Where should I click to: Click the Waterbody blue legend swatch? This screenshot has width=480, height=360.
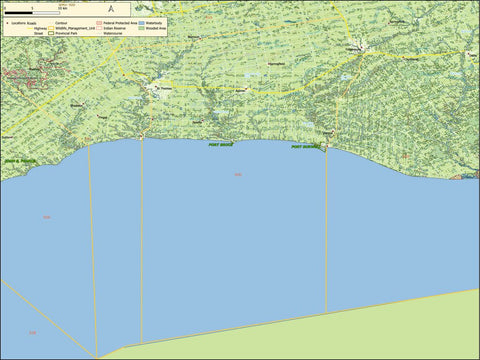(x=141, y=23)
